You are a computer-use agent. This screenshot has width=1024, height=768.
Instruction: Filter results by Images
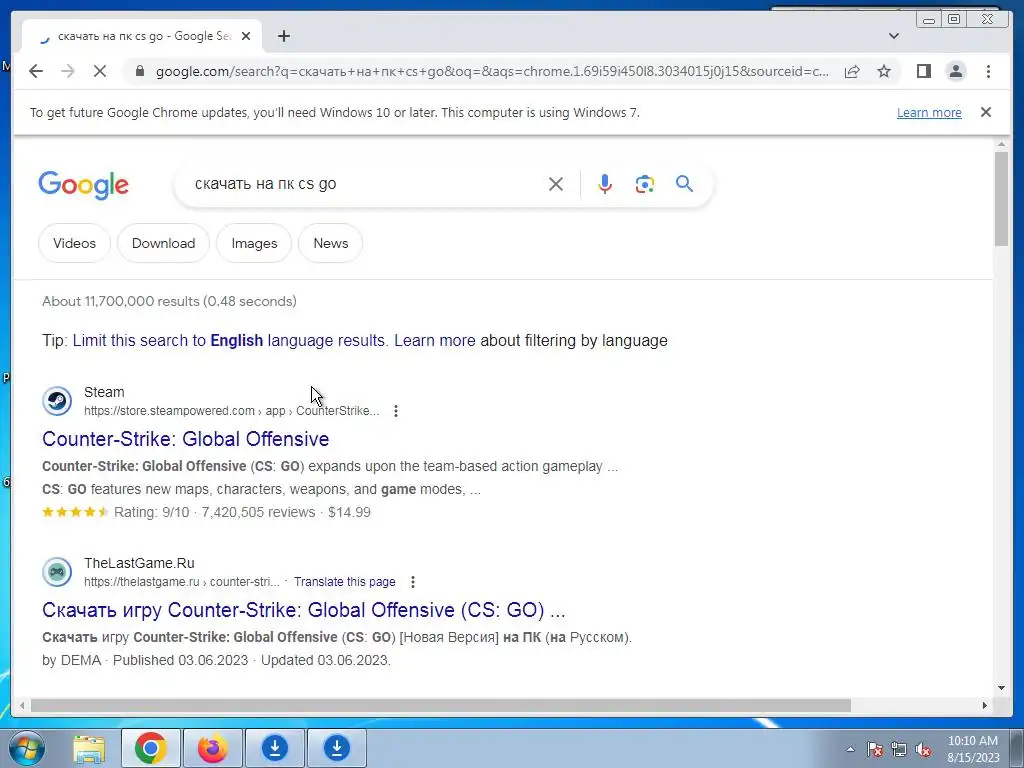[254, 243]
